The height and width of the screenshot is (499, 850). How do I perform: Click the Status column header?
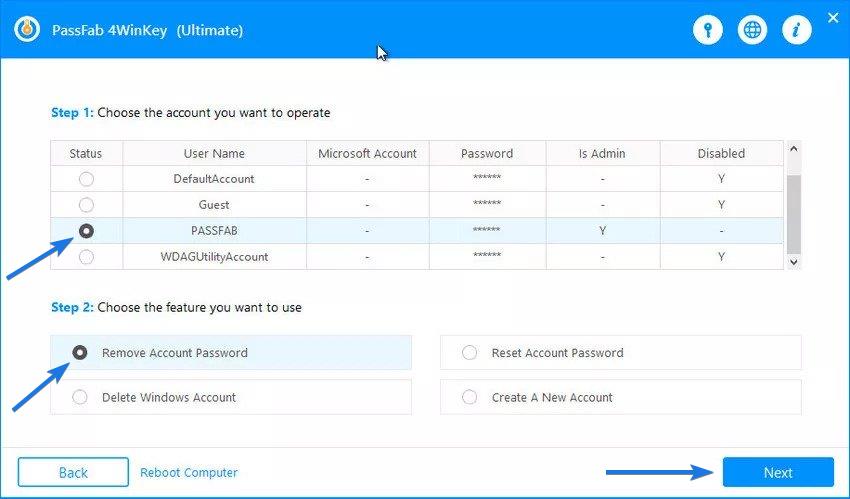coord(86,153)
